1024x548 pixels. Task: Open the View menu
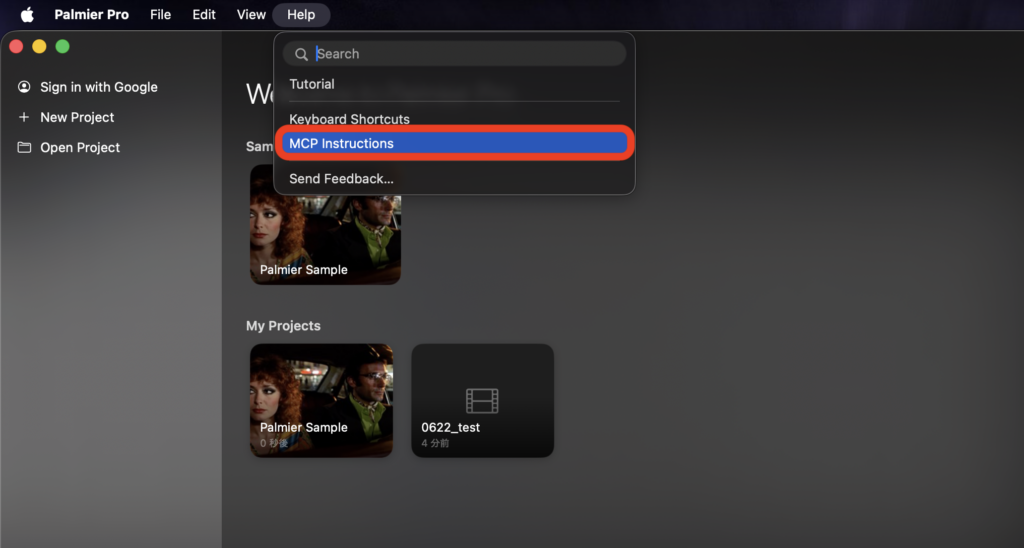click(x=251, y=14)
